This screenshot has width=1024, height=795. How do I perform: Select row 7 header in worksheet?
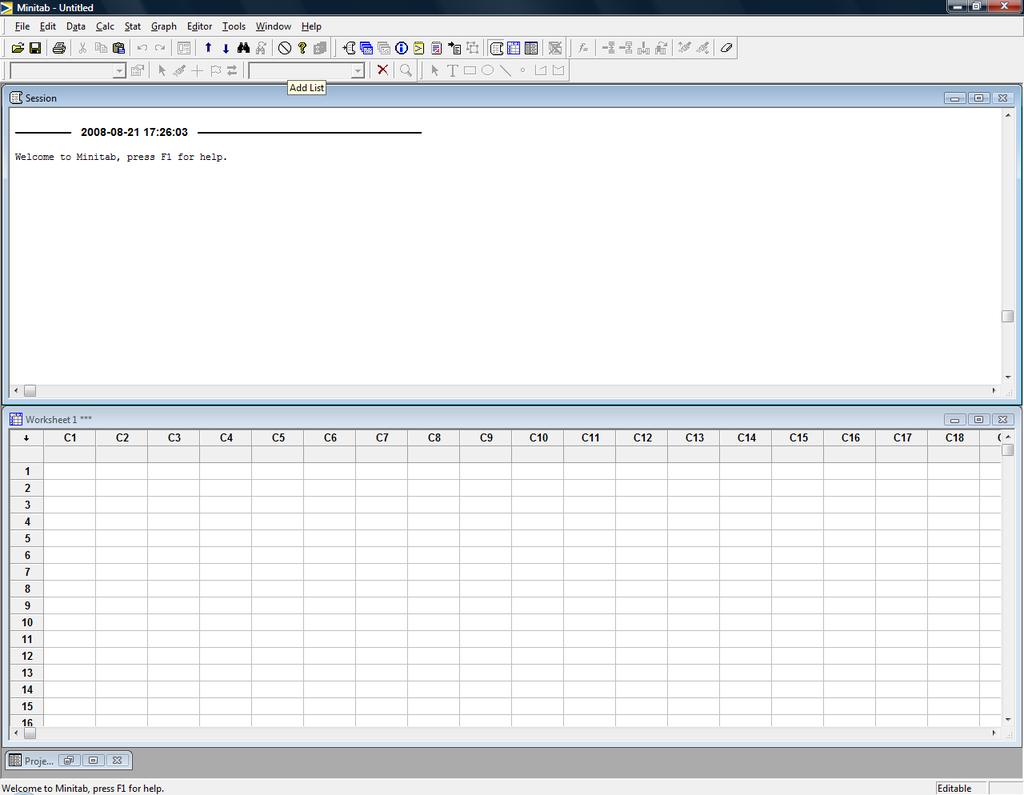(27, 572)
